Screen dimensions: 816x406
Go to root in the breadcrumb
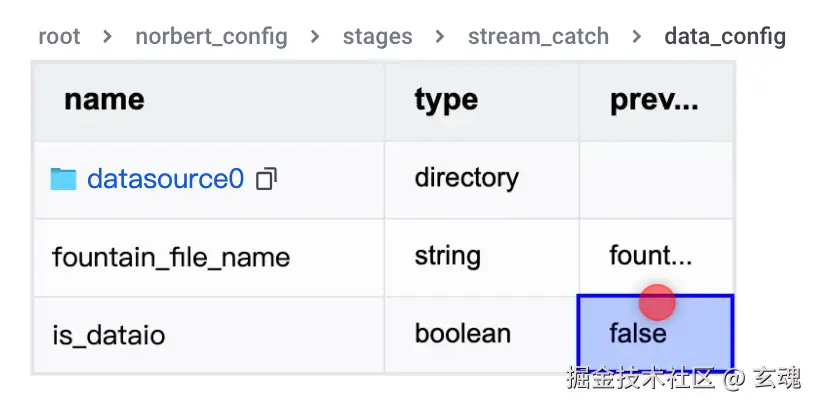59,37
